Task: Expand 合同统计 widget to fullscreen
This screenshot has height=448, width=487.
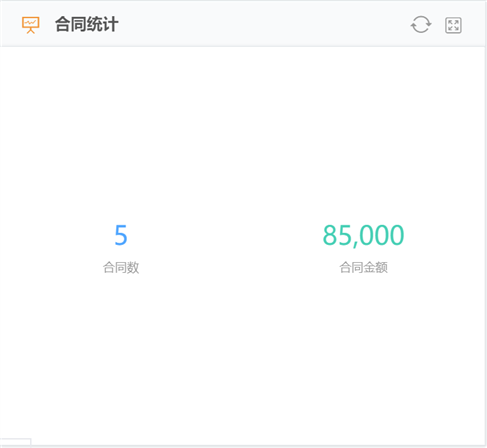Action: (x=453, y=25)
